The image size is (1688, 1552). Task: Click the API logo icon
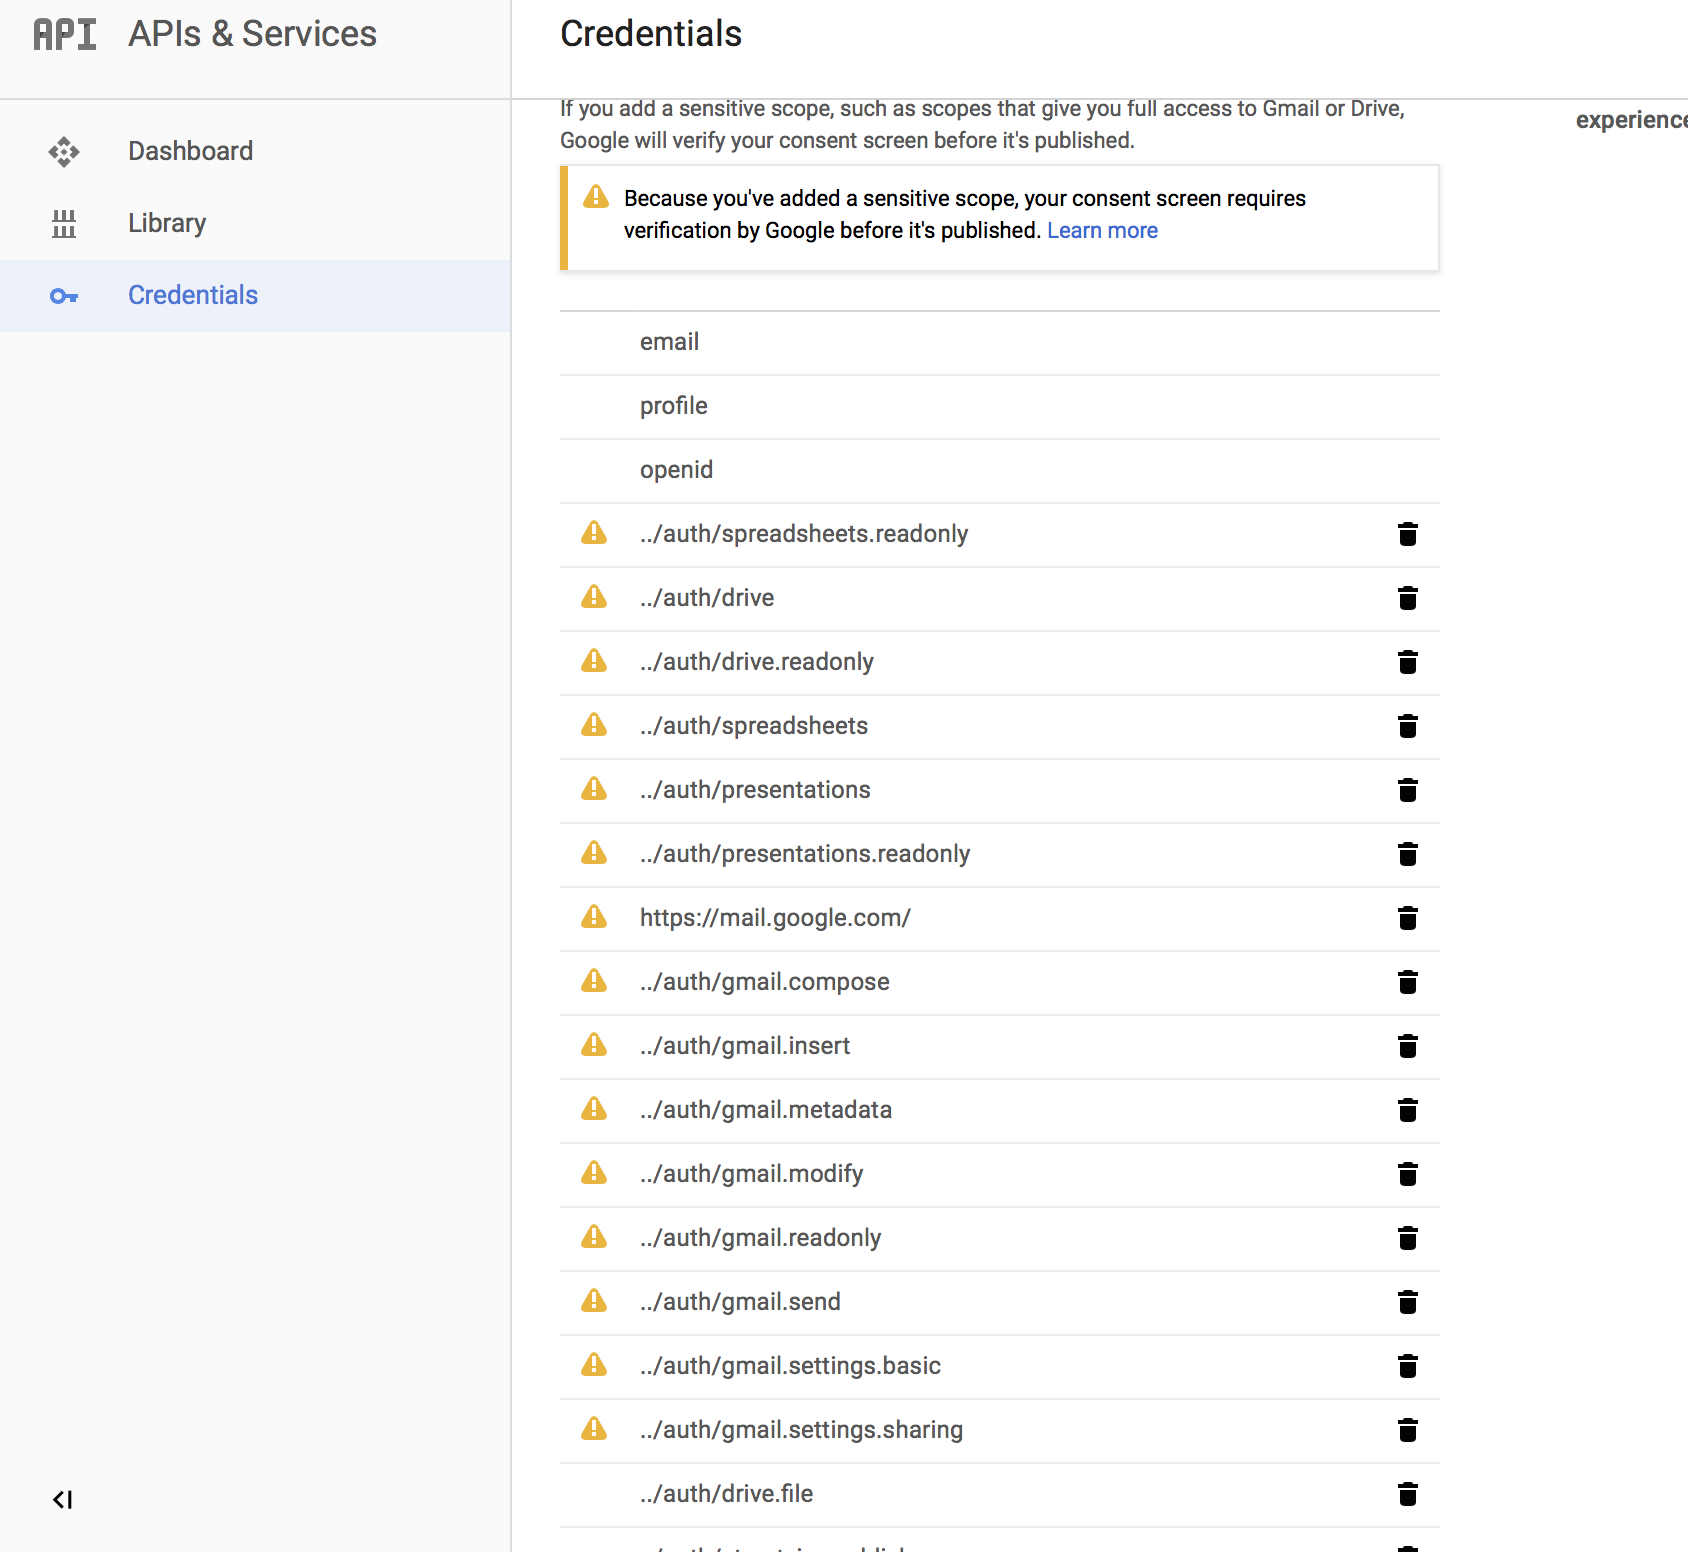[x=65, y=34]
